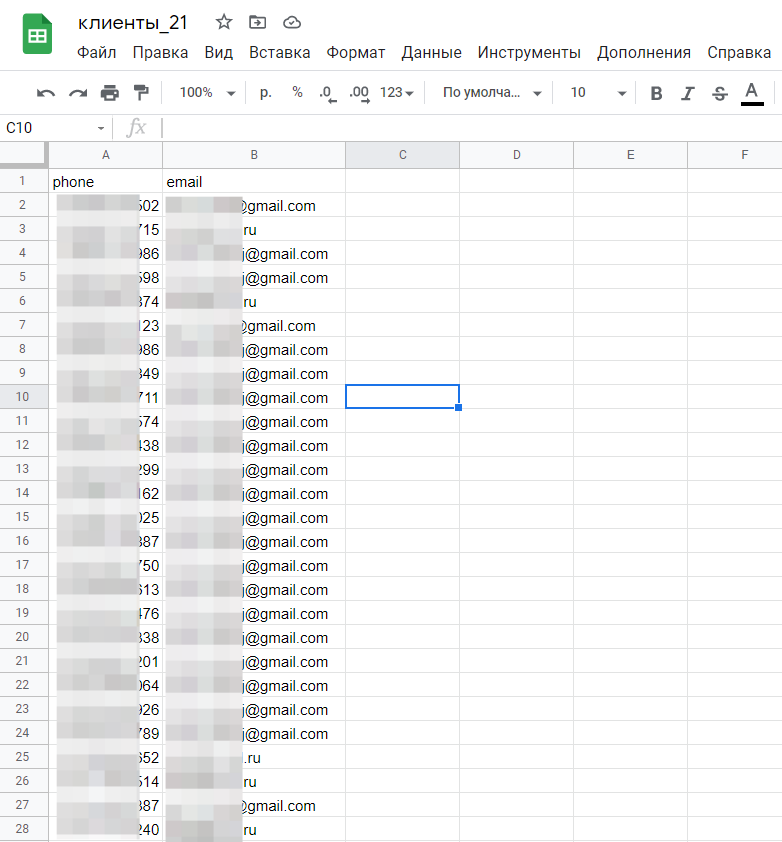This screenshot has width=782, height=842.
Task: Click the Move to folder icon
Action: pos(258,22)
